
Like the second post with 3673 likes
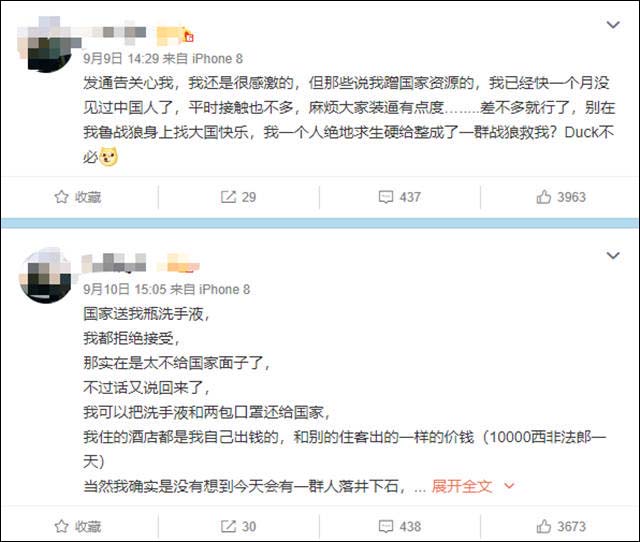coord(561,526)
